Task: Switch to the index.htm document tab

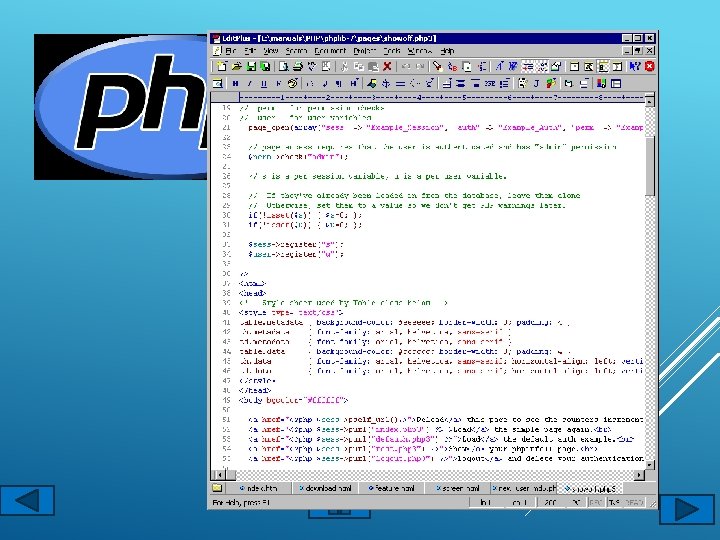Action: coord(258,488)
